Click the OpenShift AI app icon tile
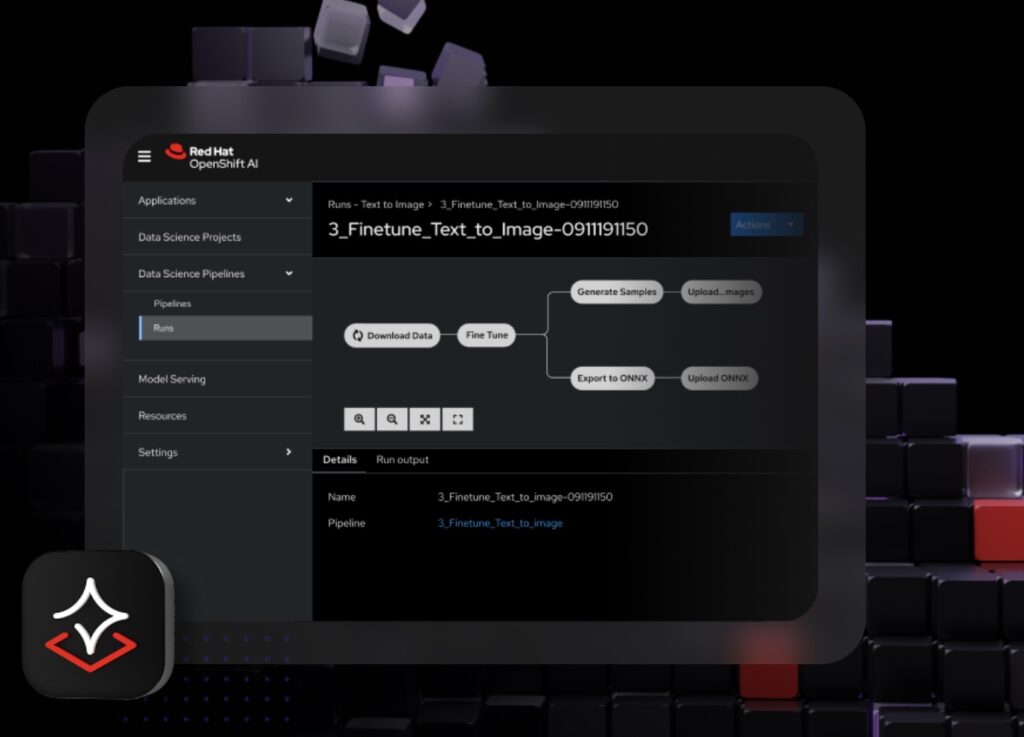 (93, 624)
